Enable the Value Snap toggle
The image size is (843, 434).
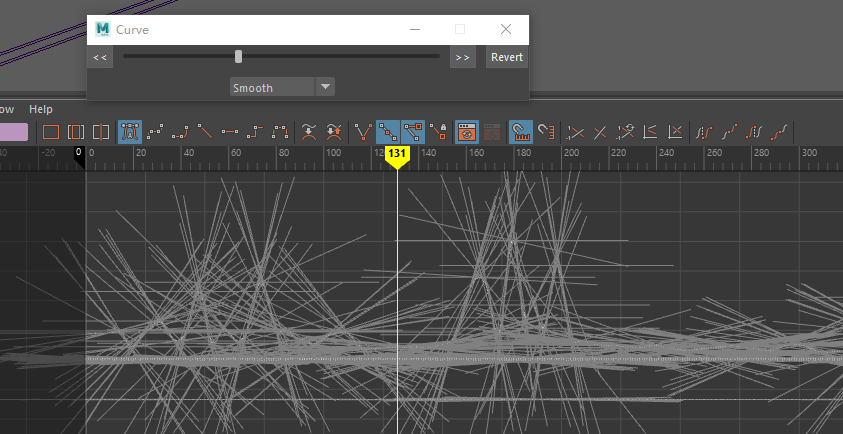point(546,131)
